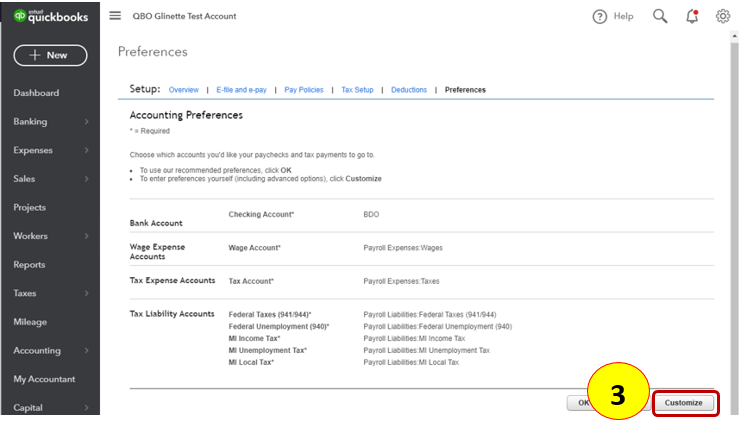Expand the Expenses submenu arrow
This screenshot has width=739, height=423.
click(87, 150)
